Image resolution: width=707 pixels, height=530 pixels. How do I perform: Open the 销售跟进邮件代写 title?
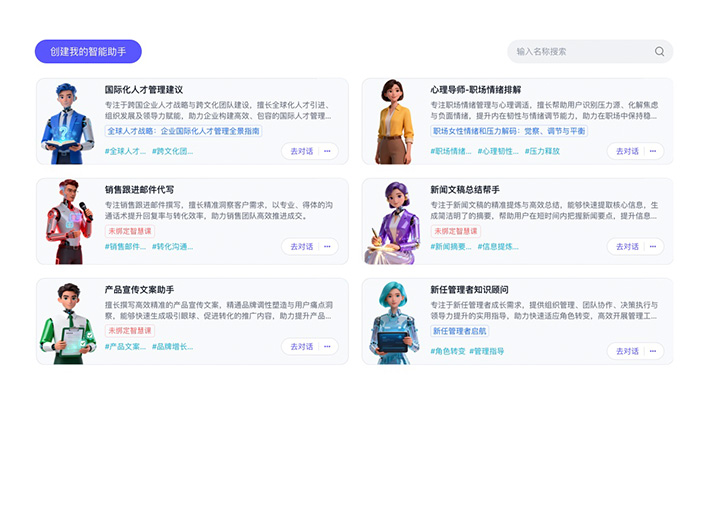tap(139, 189)
